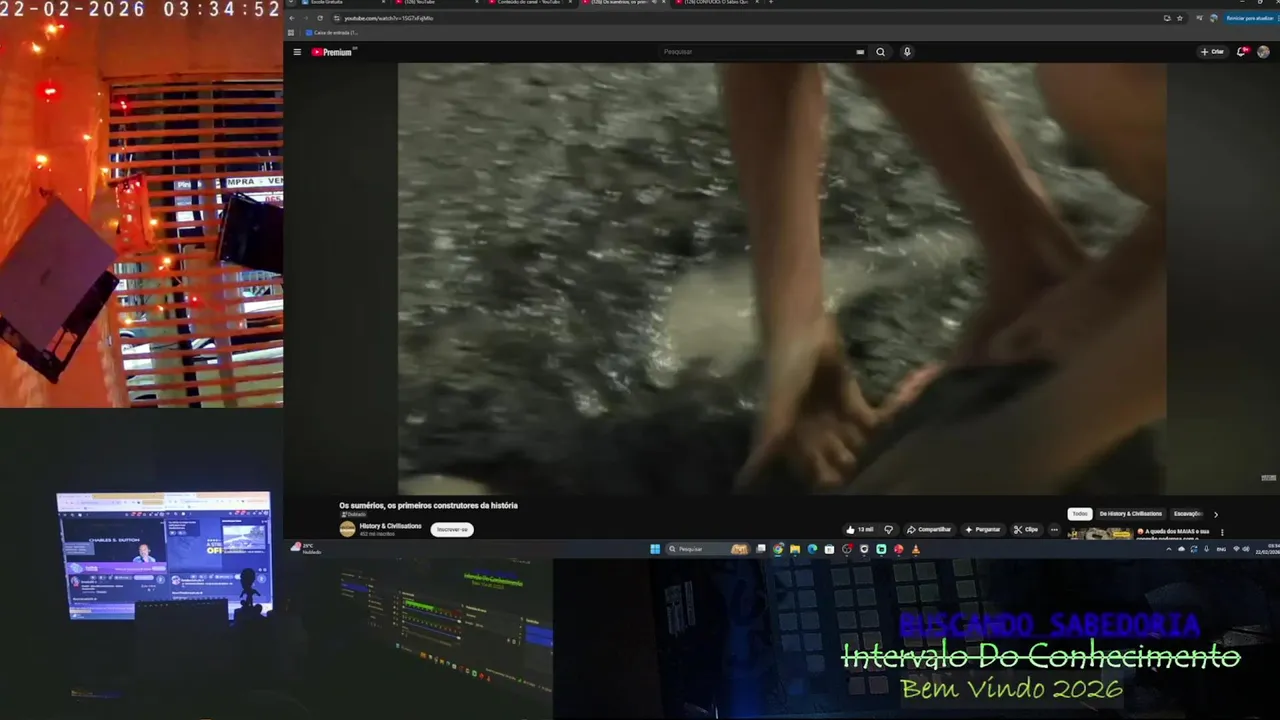Open ENG language indicator in tray
Screen dimensions: 1280x720
[1221, 549]
